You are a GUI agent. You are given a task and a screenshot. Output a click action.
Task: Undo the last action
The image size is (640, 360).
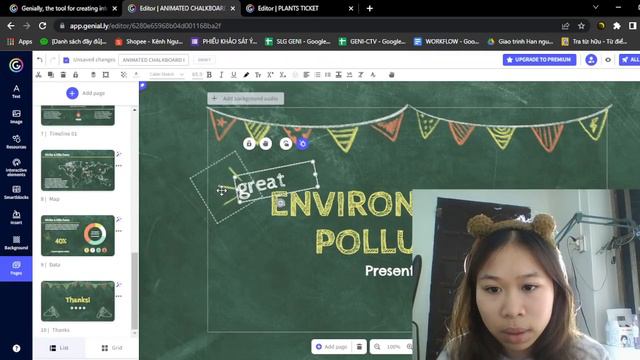pyautogui.click(x=40, y=60)
